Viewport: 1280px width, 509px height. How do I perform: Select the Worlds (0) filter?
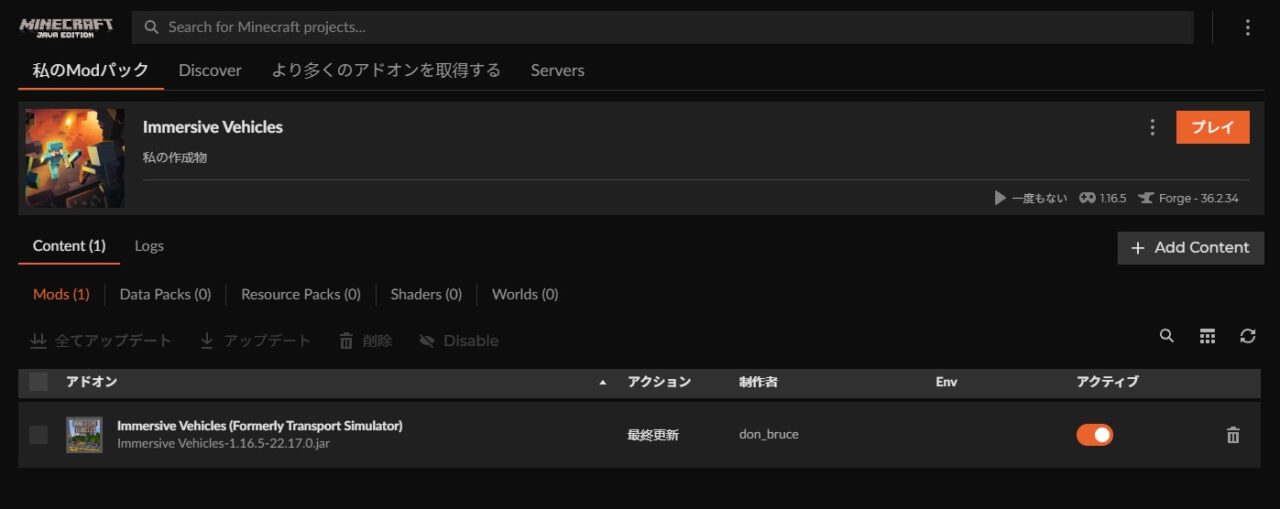point(525,294)
